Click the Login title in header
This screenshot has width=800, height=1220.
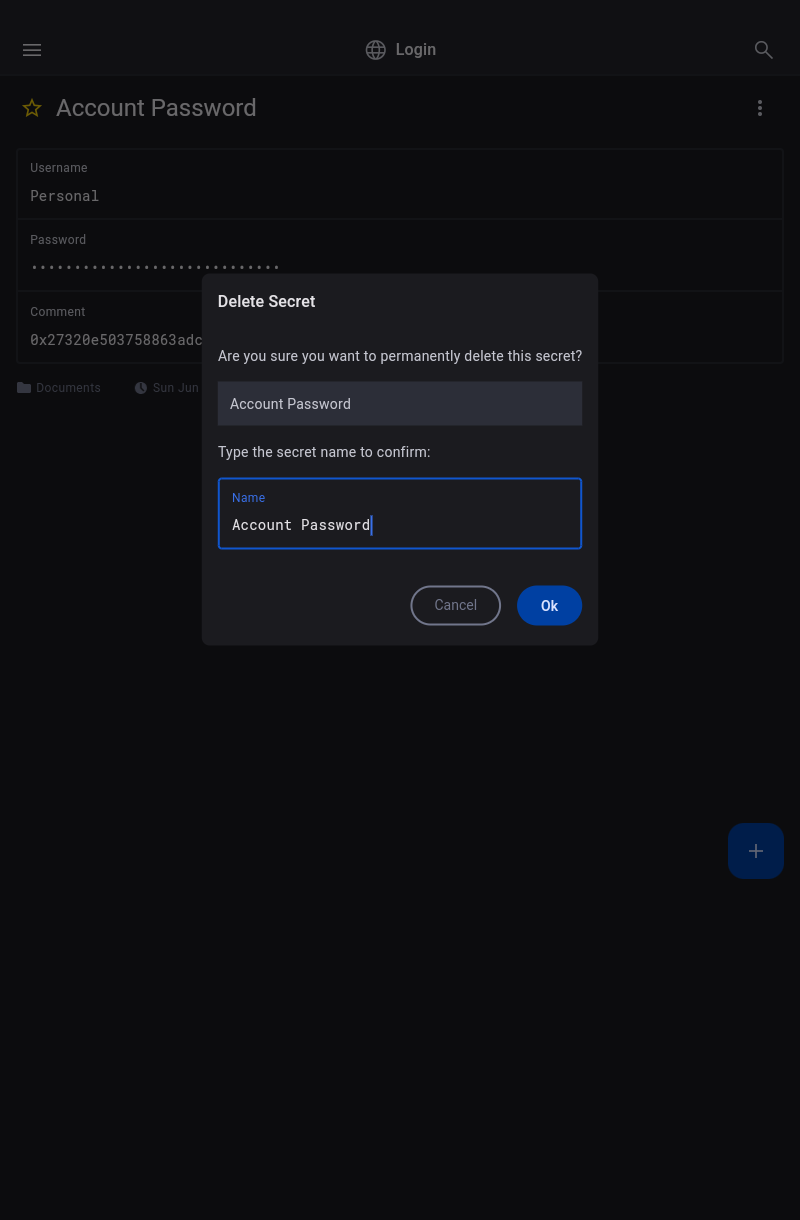point(415,50)
